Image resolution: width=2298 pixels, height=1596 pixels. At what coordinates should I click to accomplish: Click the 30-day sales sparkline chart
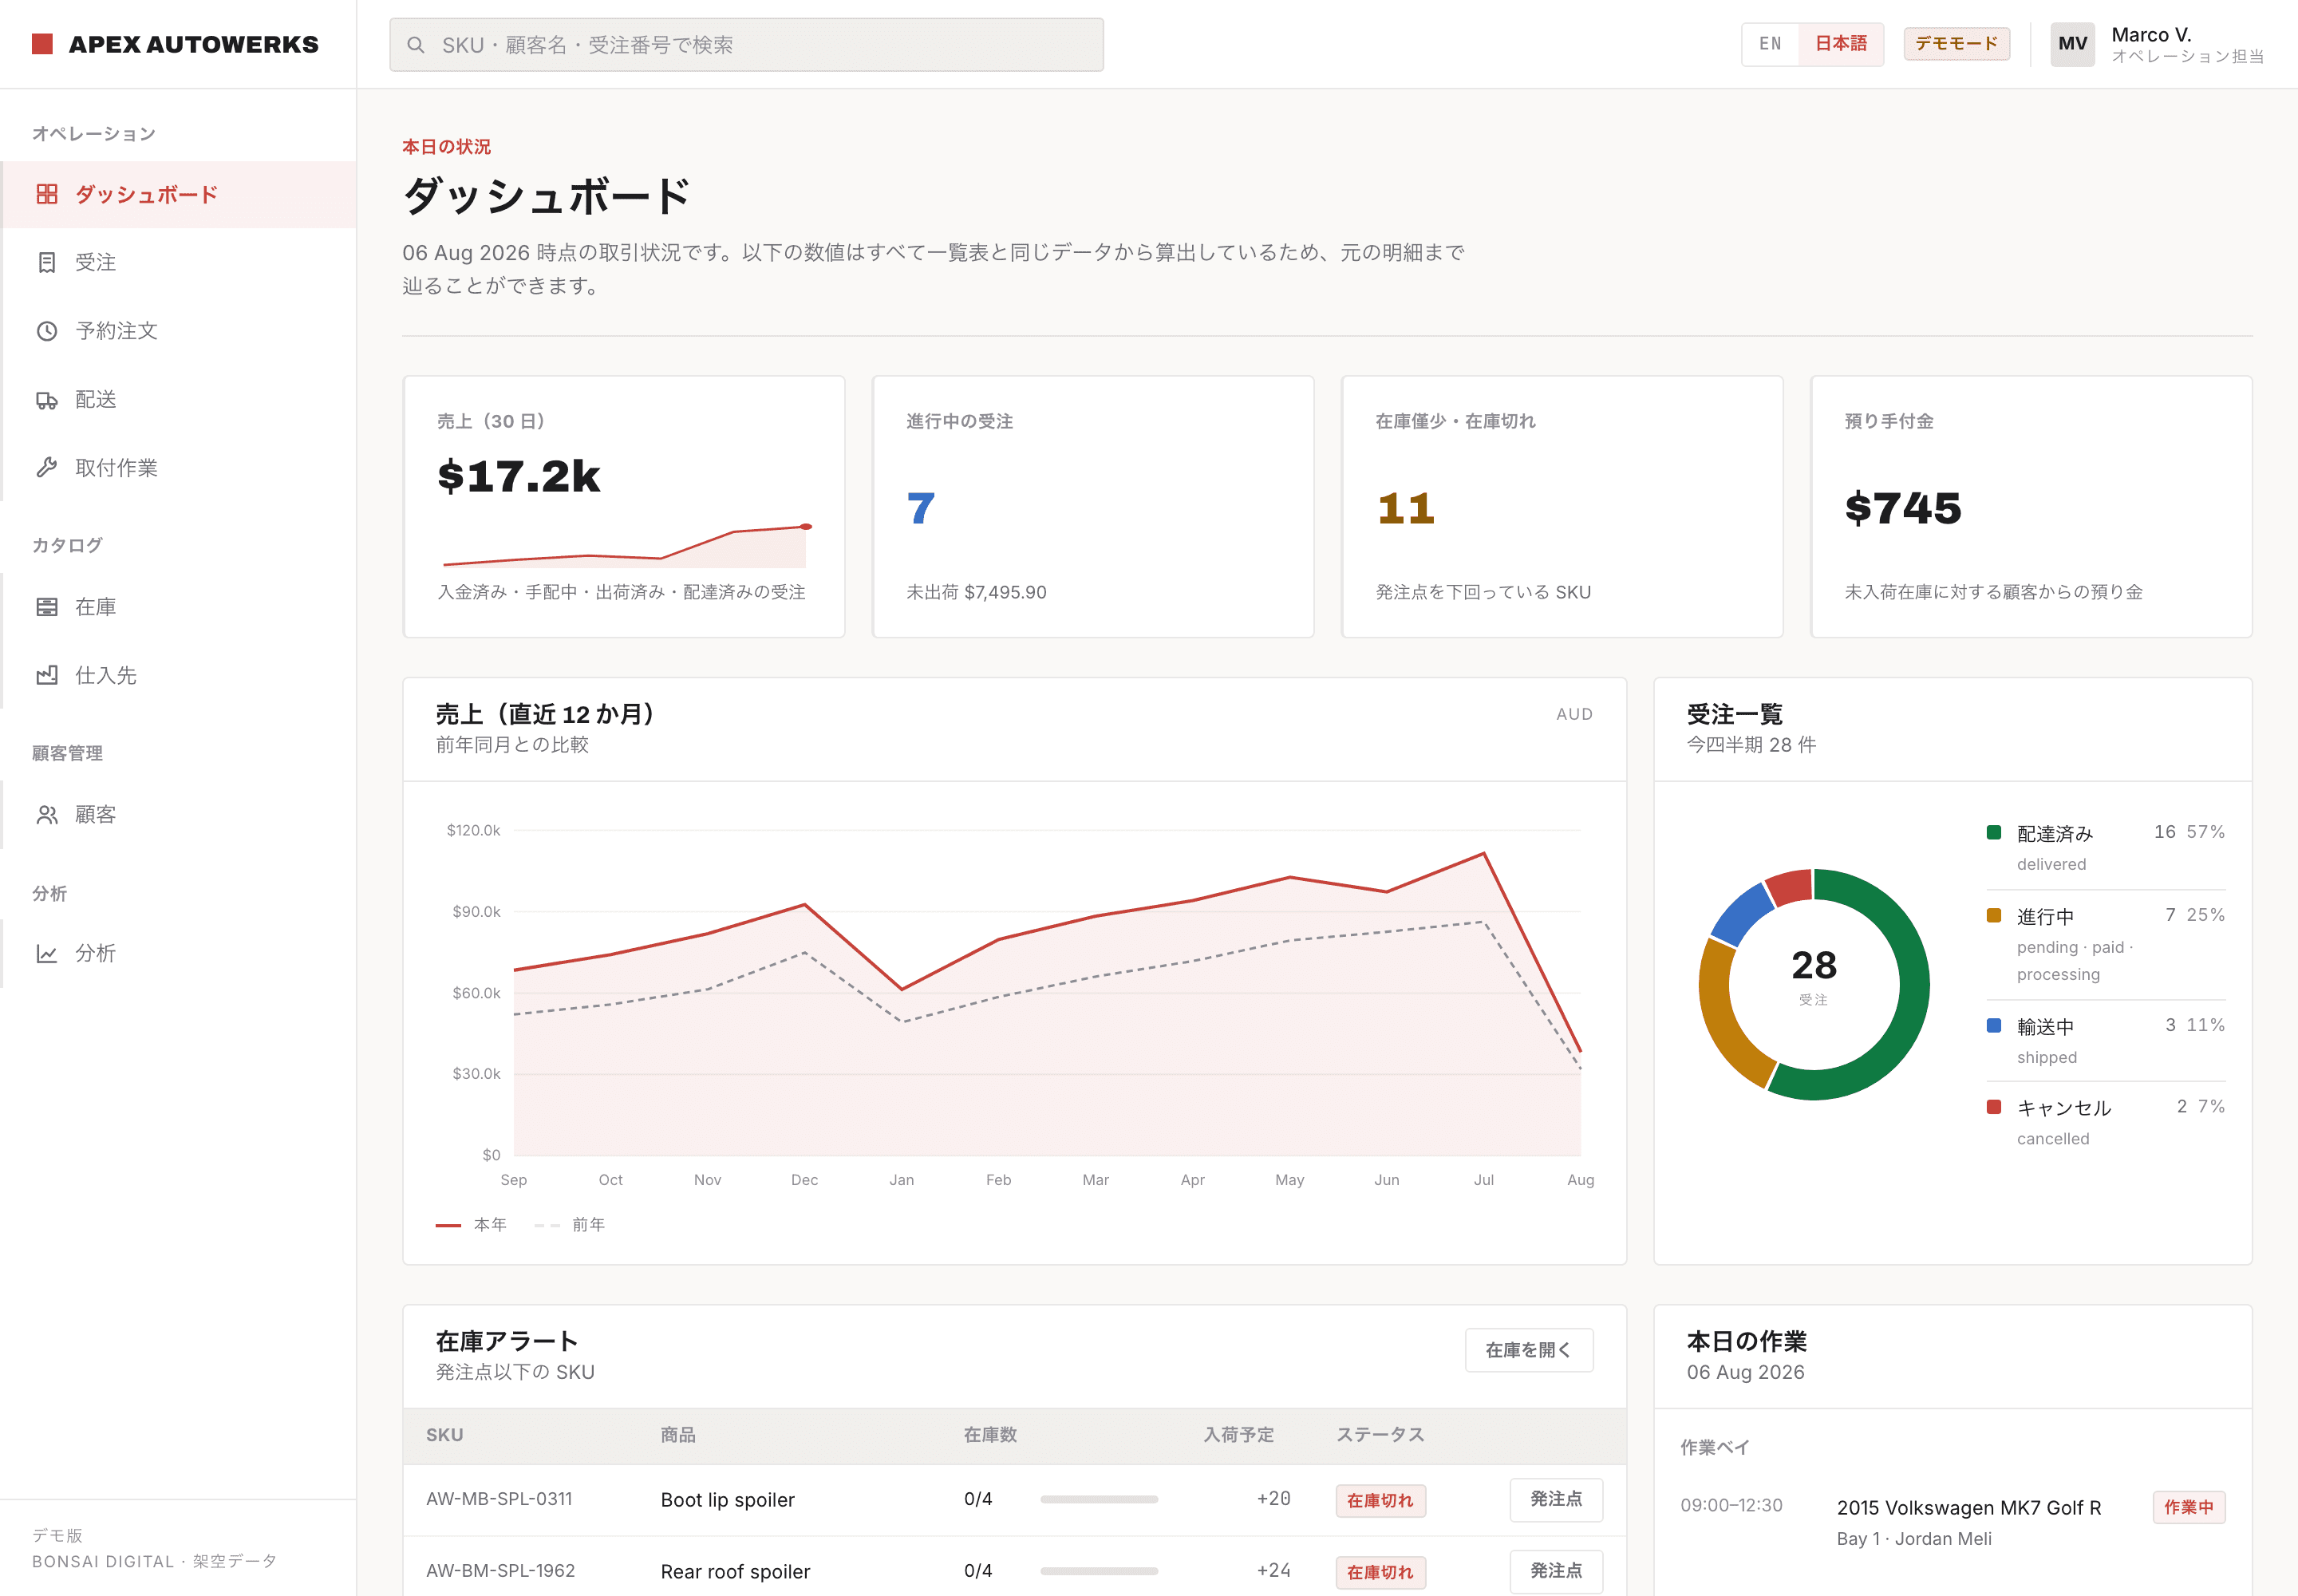pyautogui.click(x=626, y=545)
